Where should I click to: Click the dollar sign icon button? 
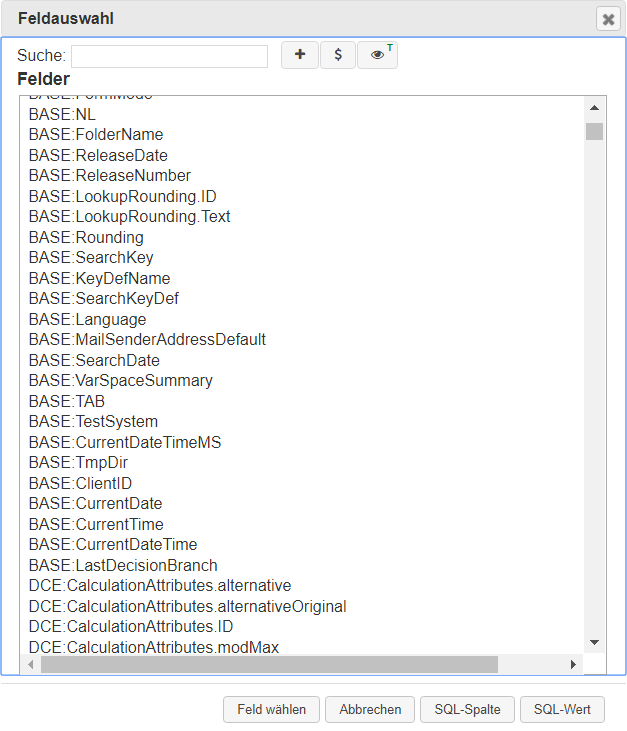point(338,55)
